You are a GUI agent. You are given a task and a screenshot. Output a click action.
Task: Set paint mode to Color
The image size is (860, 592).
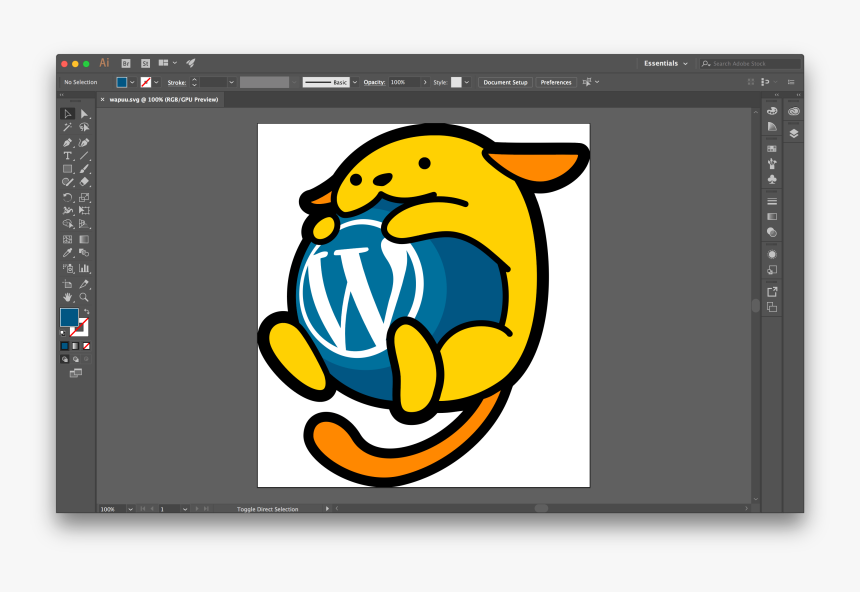65,346
